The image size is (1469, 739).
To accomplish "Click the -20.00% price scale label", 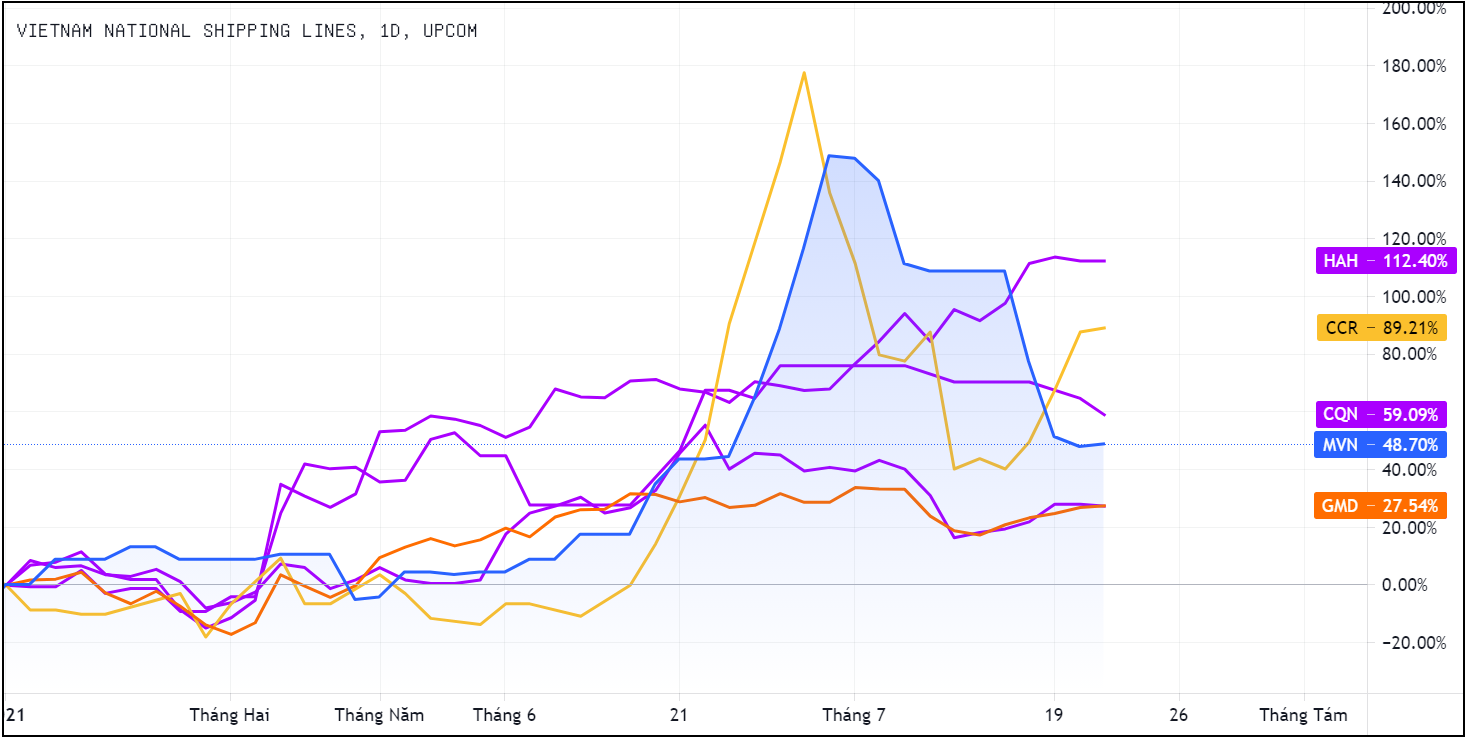I will pos(1413,642).
